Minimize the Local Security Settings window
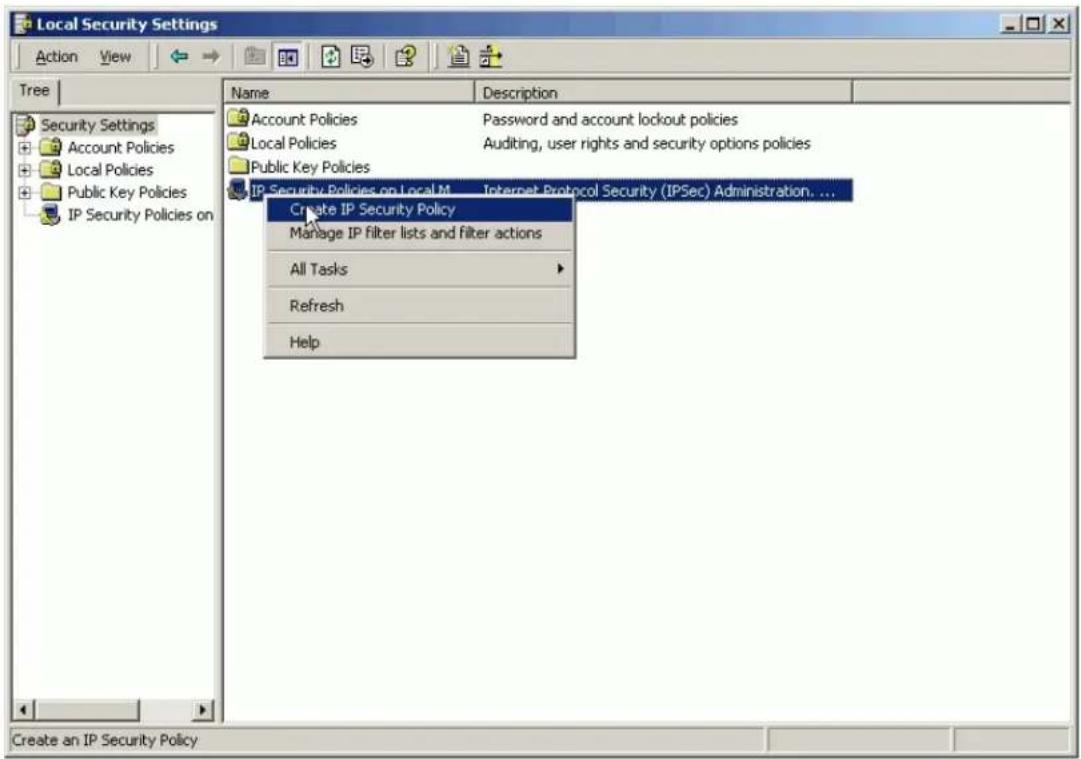Image resolution: width=1081 pixels, height=759 pixels. [x=1011, y=24]
